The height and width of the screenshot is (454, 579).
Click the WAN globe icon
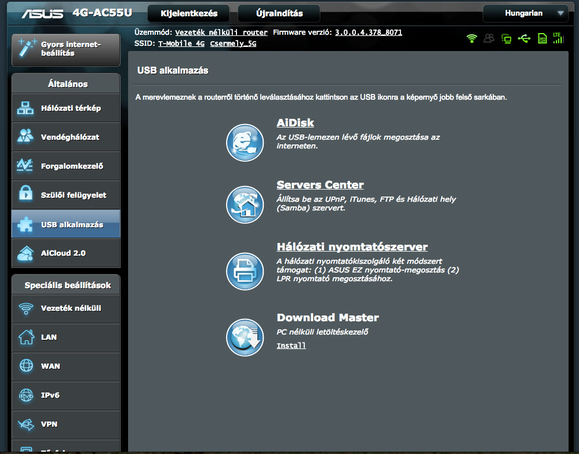point(26,366)
